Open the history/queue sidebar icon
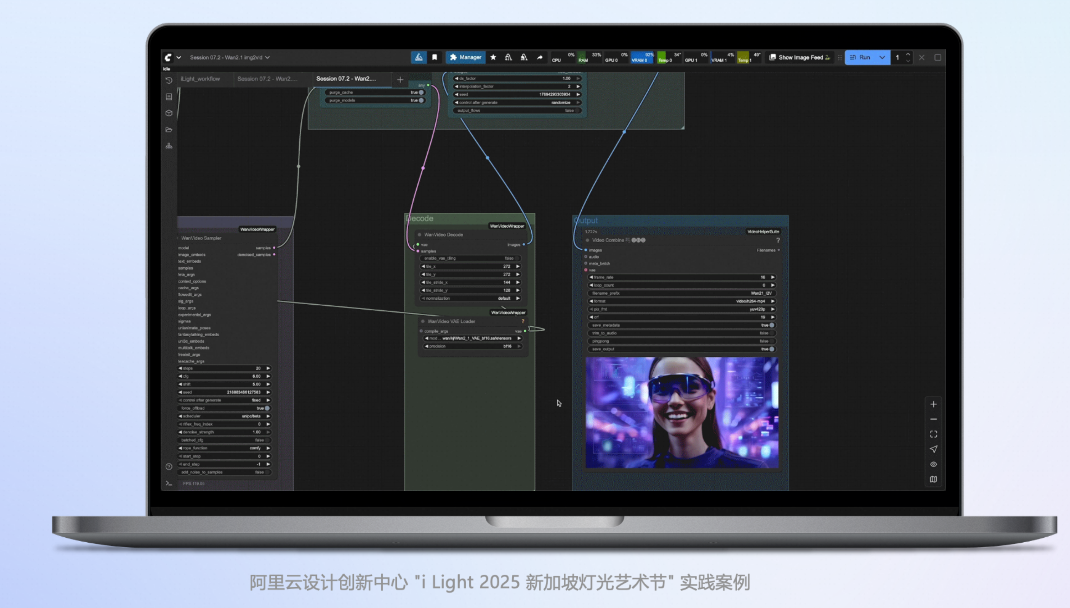The height and width of the screenshot is (608, 1070). 169,81
